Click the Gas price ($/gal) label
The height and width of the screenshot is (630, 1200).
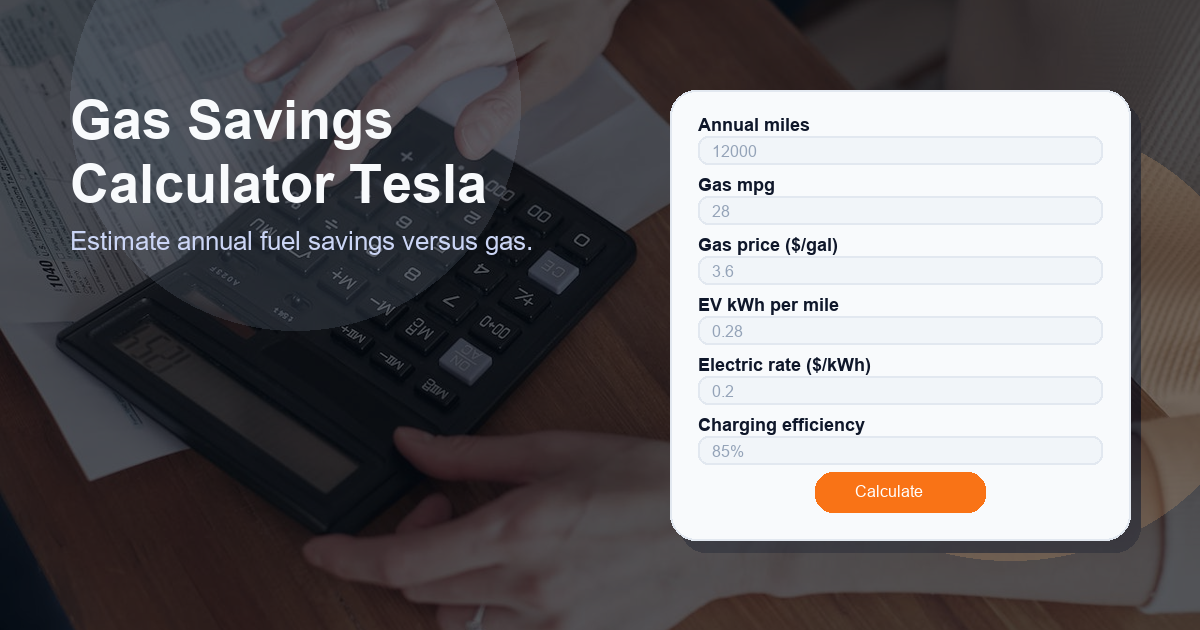768,245
